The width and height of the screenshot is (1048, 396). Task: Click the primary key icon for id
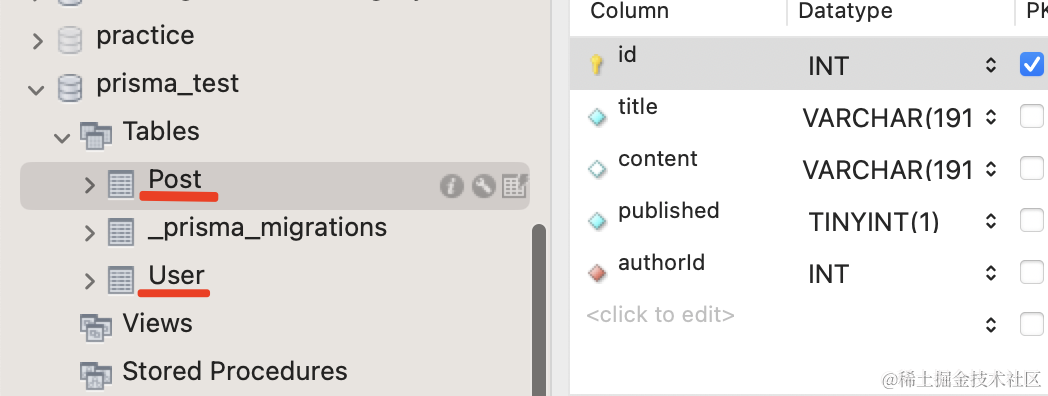[x=597, y=65]
